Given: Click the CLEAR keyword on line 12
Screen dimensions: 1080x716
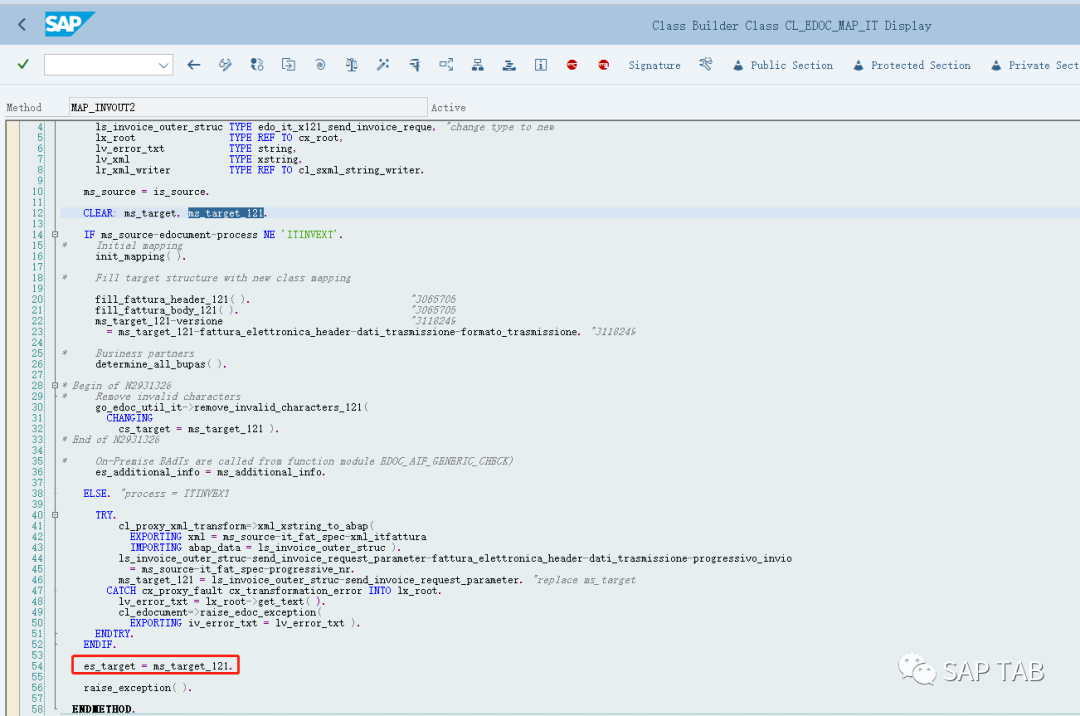Looking at the screenshot, I should [x=98, y=213].
